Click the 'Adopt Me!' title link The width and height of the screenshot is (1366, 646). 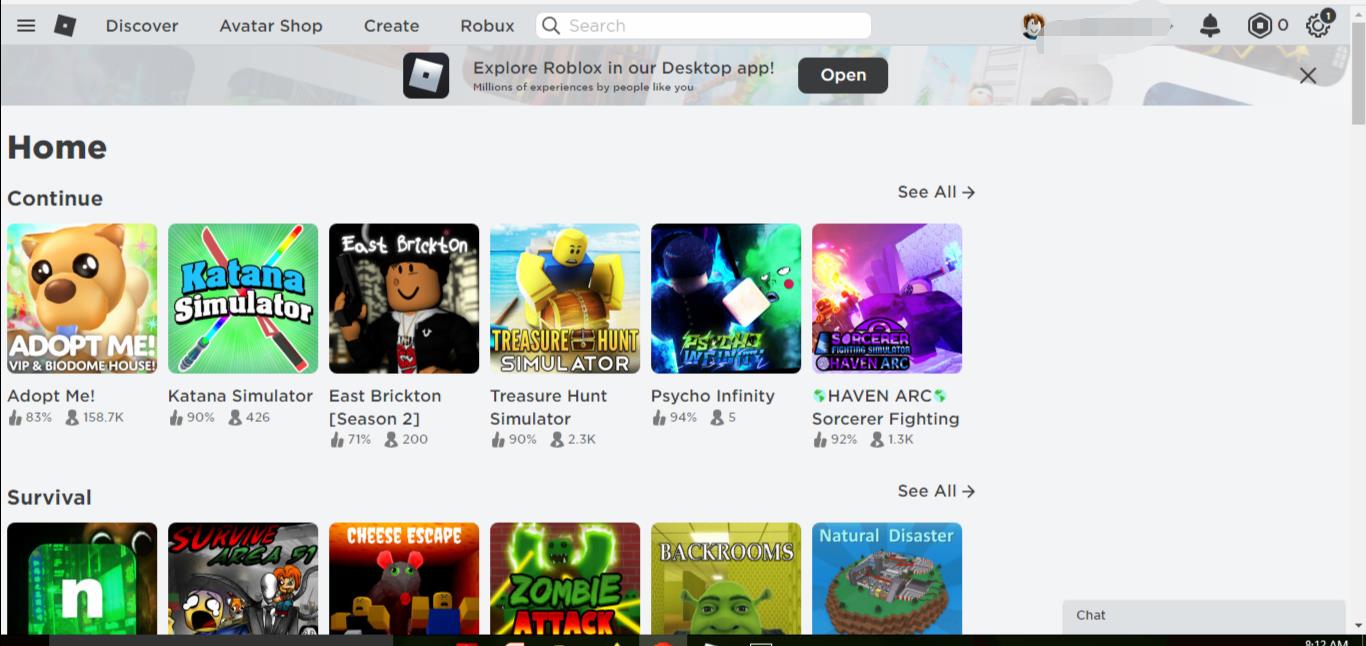(51, 396)
